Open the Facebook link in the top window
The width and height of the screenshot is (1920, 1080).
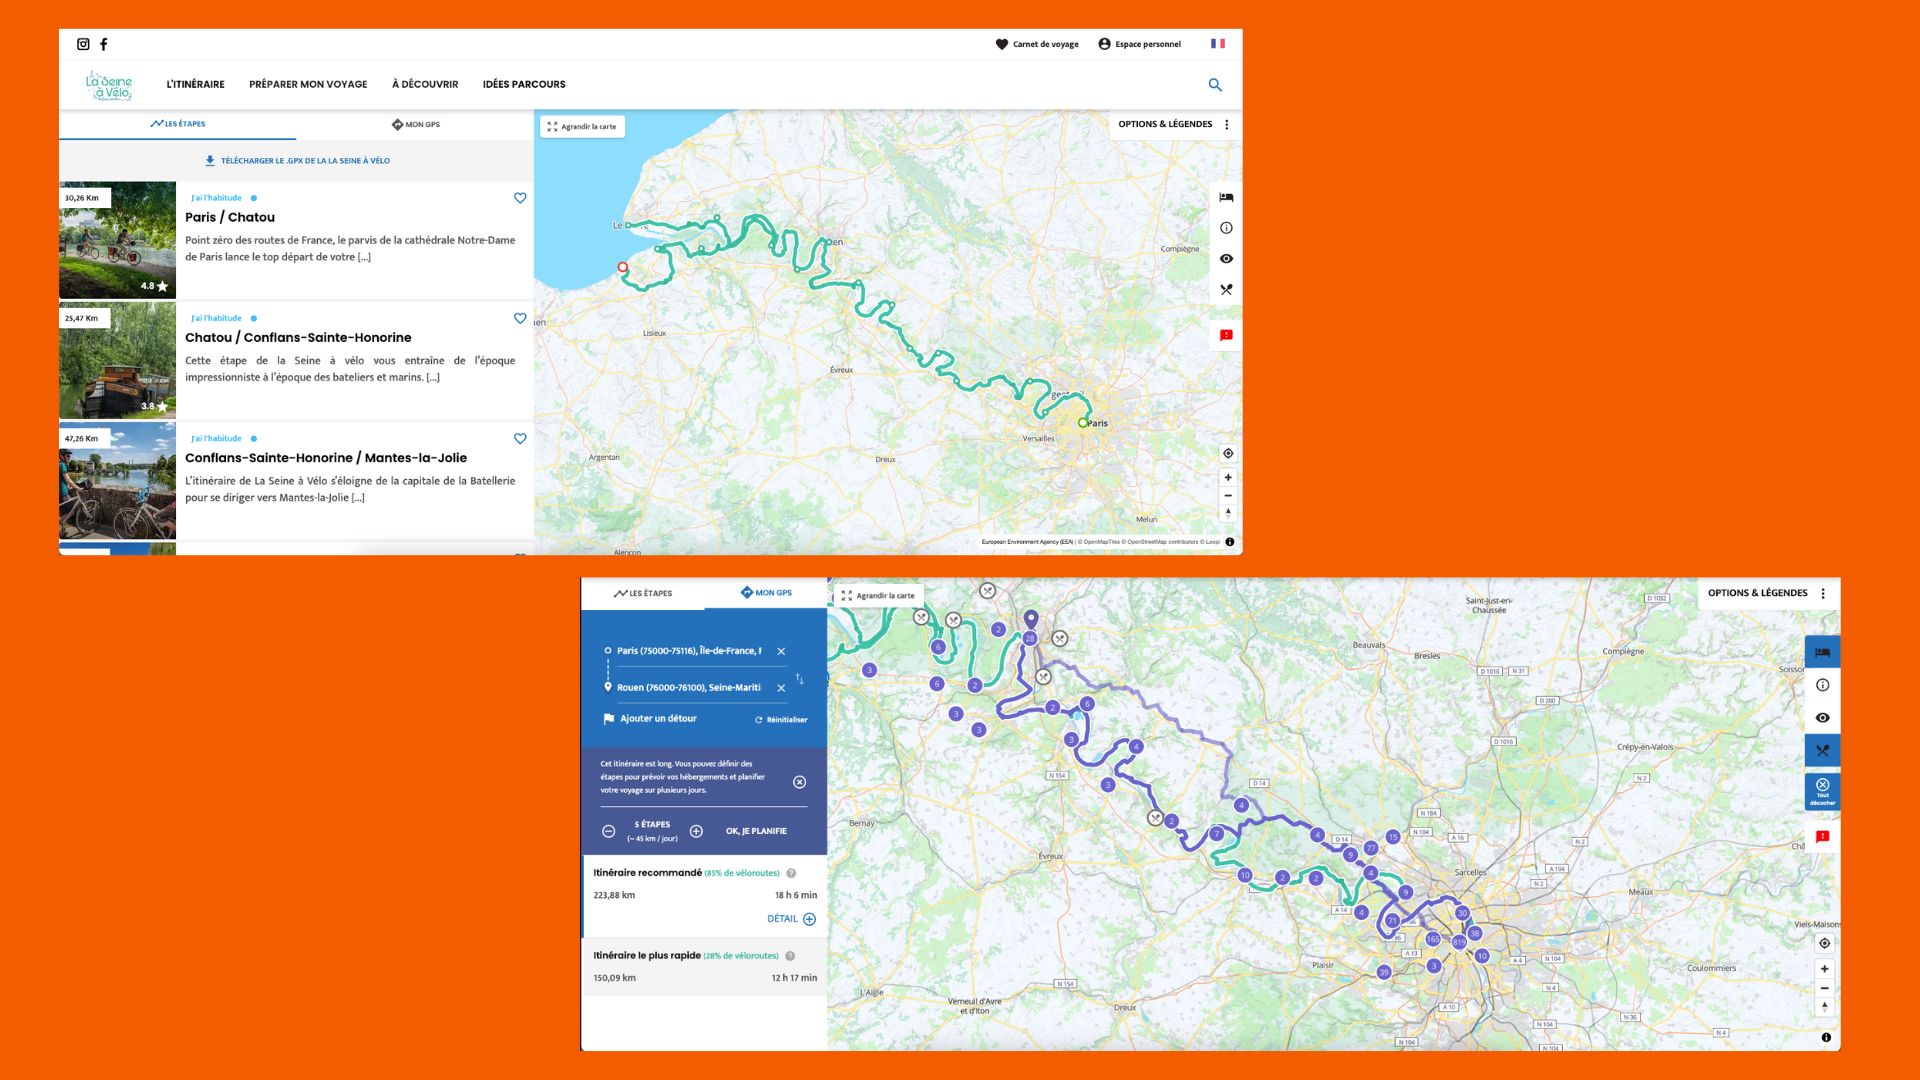[103, 44]
